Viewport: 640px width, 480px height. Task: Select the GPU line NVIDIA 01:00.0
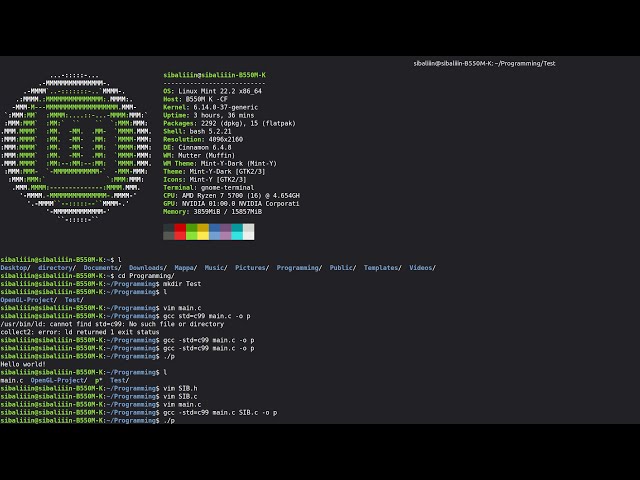[x=231, y=204]
